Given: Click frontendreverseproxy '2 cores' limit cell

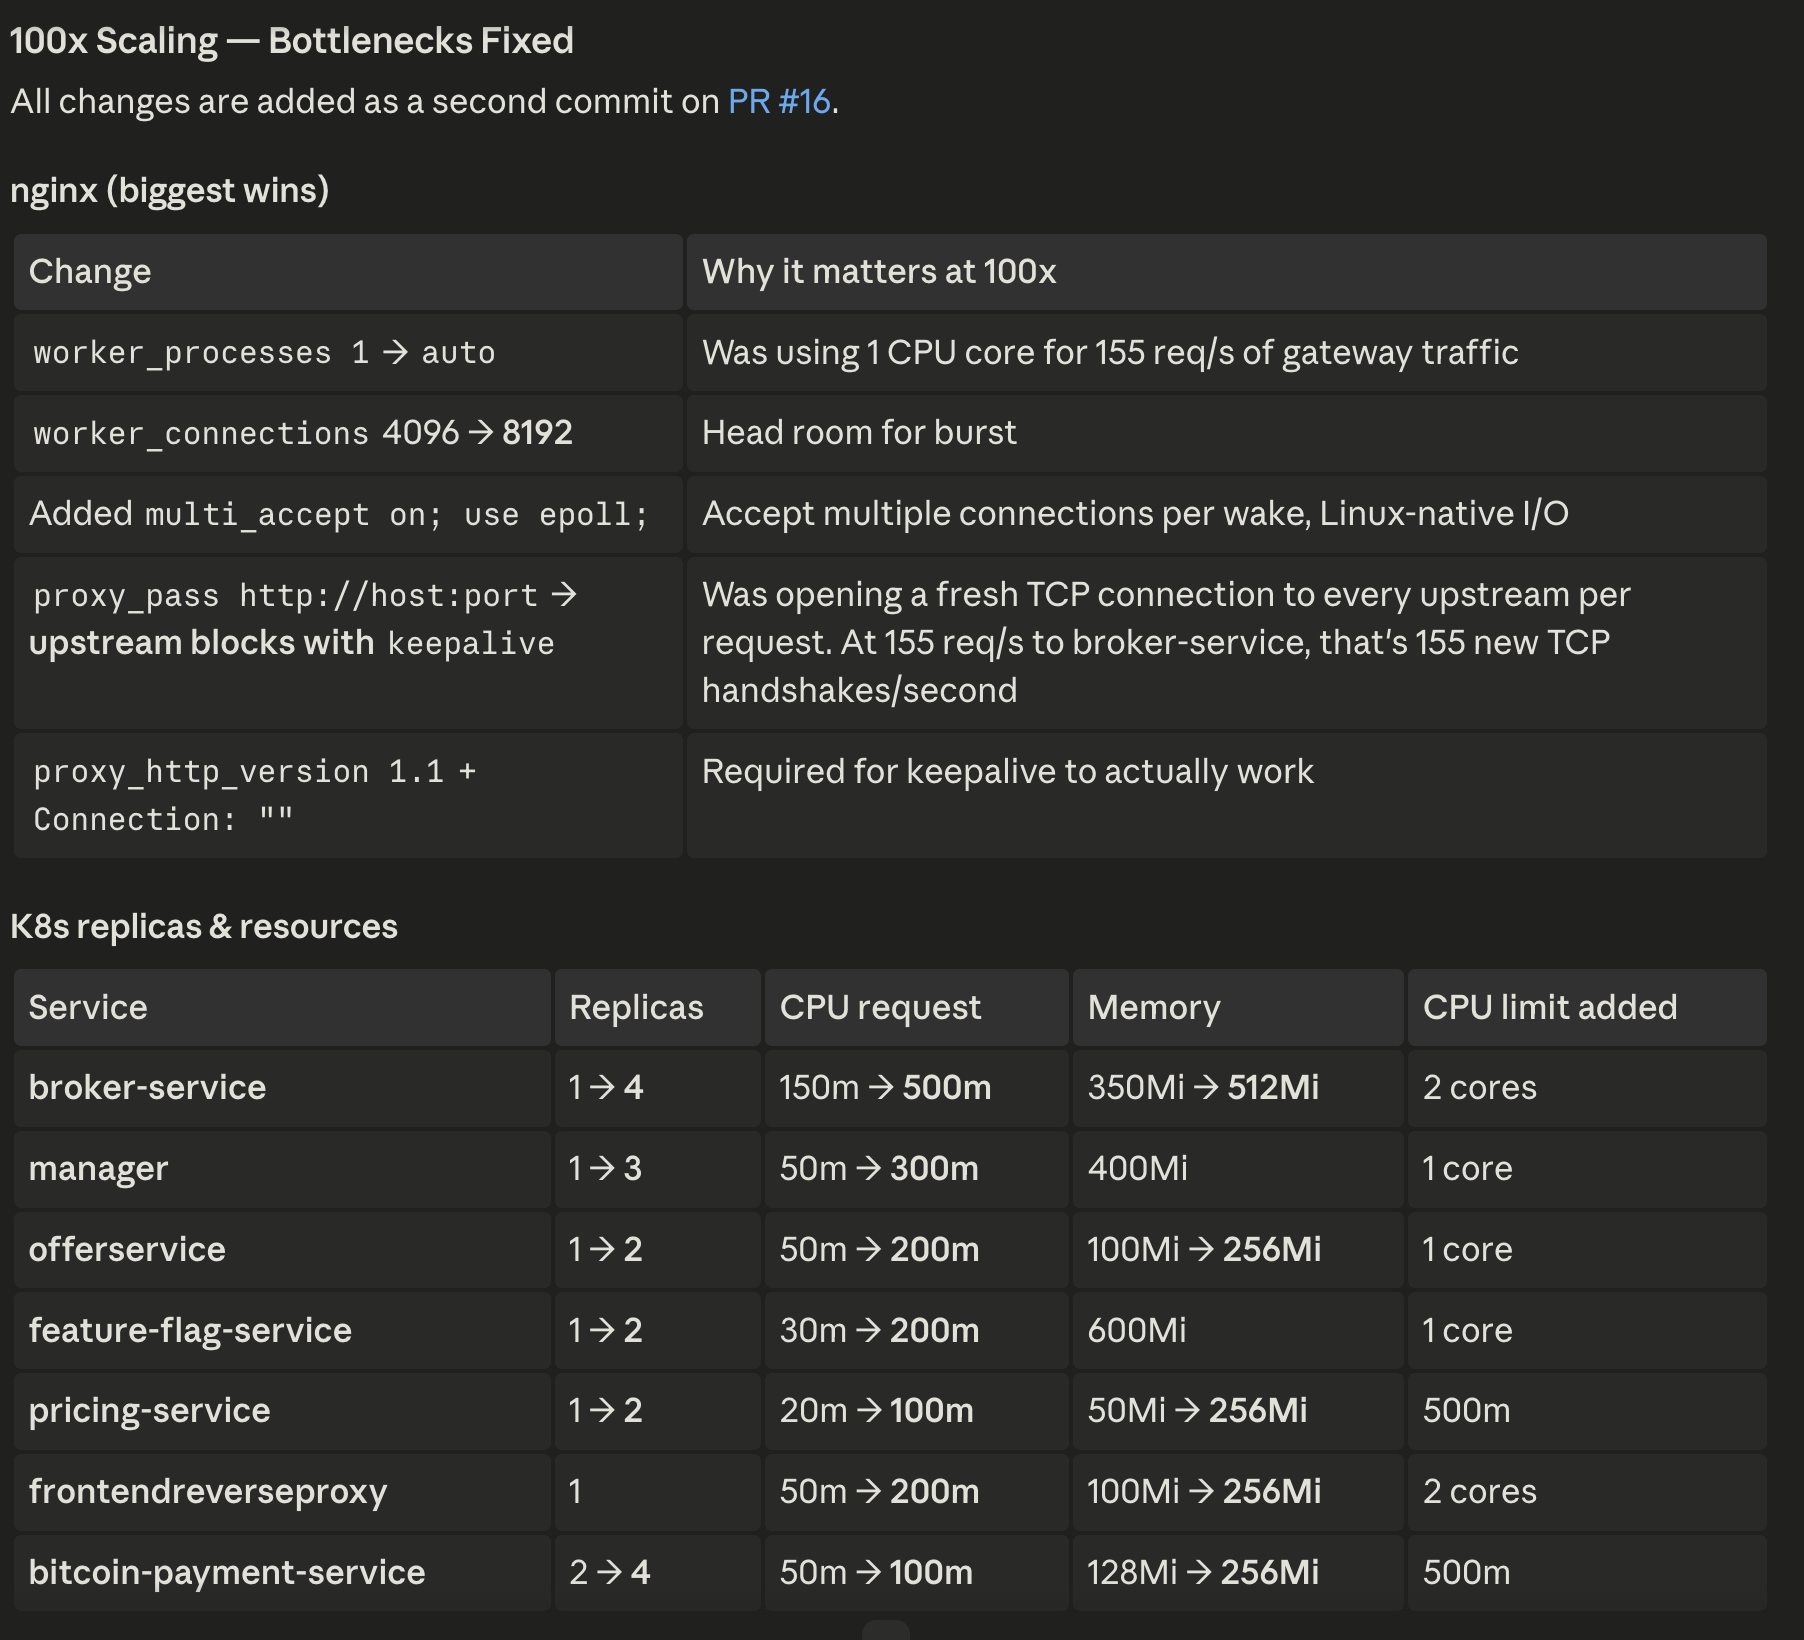Looking at the screenshot, I should click(x=1587, y=1492).
